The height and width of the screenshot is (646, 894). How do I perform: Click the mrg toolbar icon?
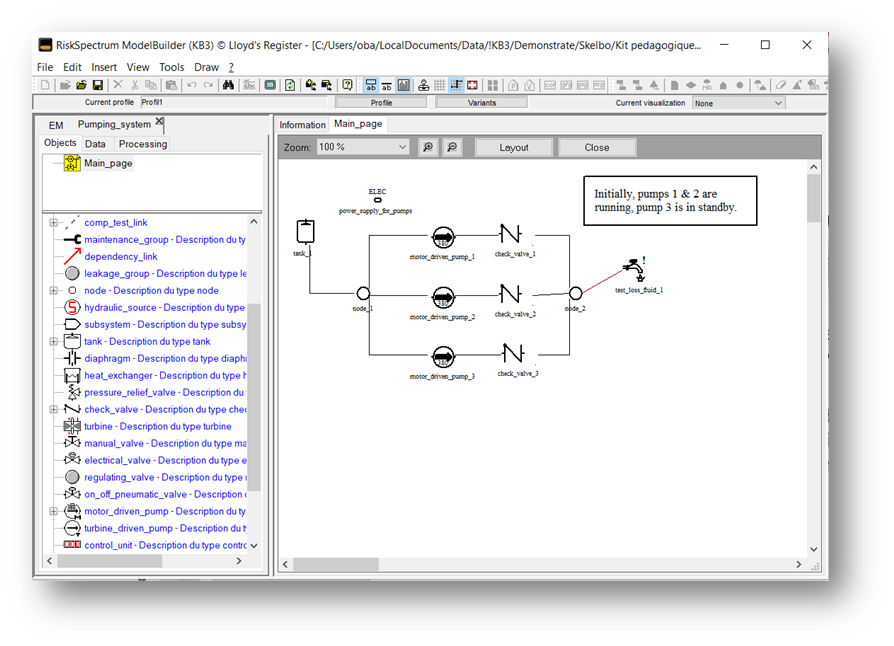pos(599,85)
